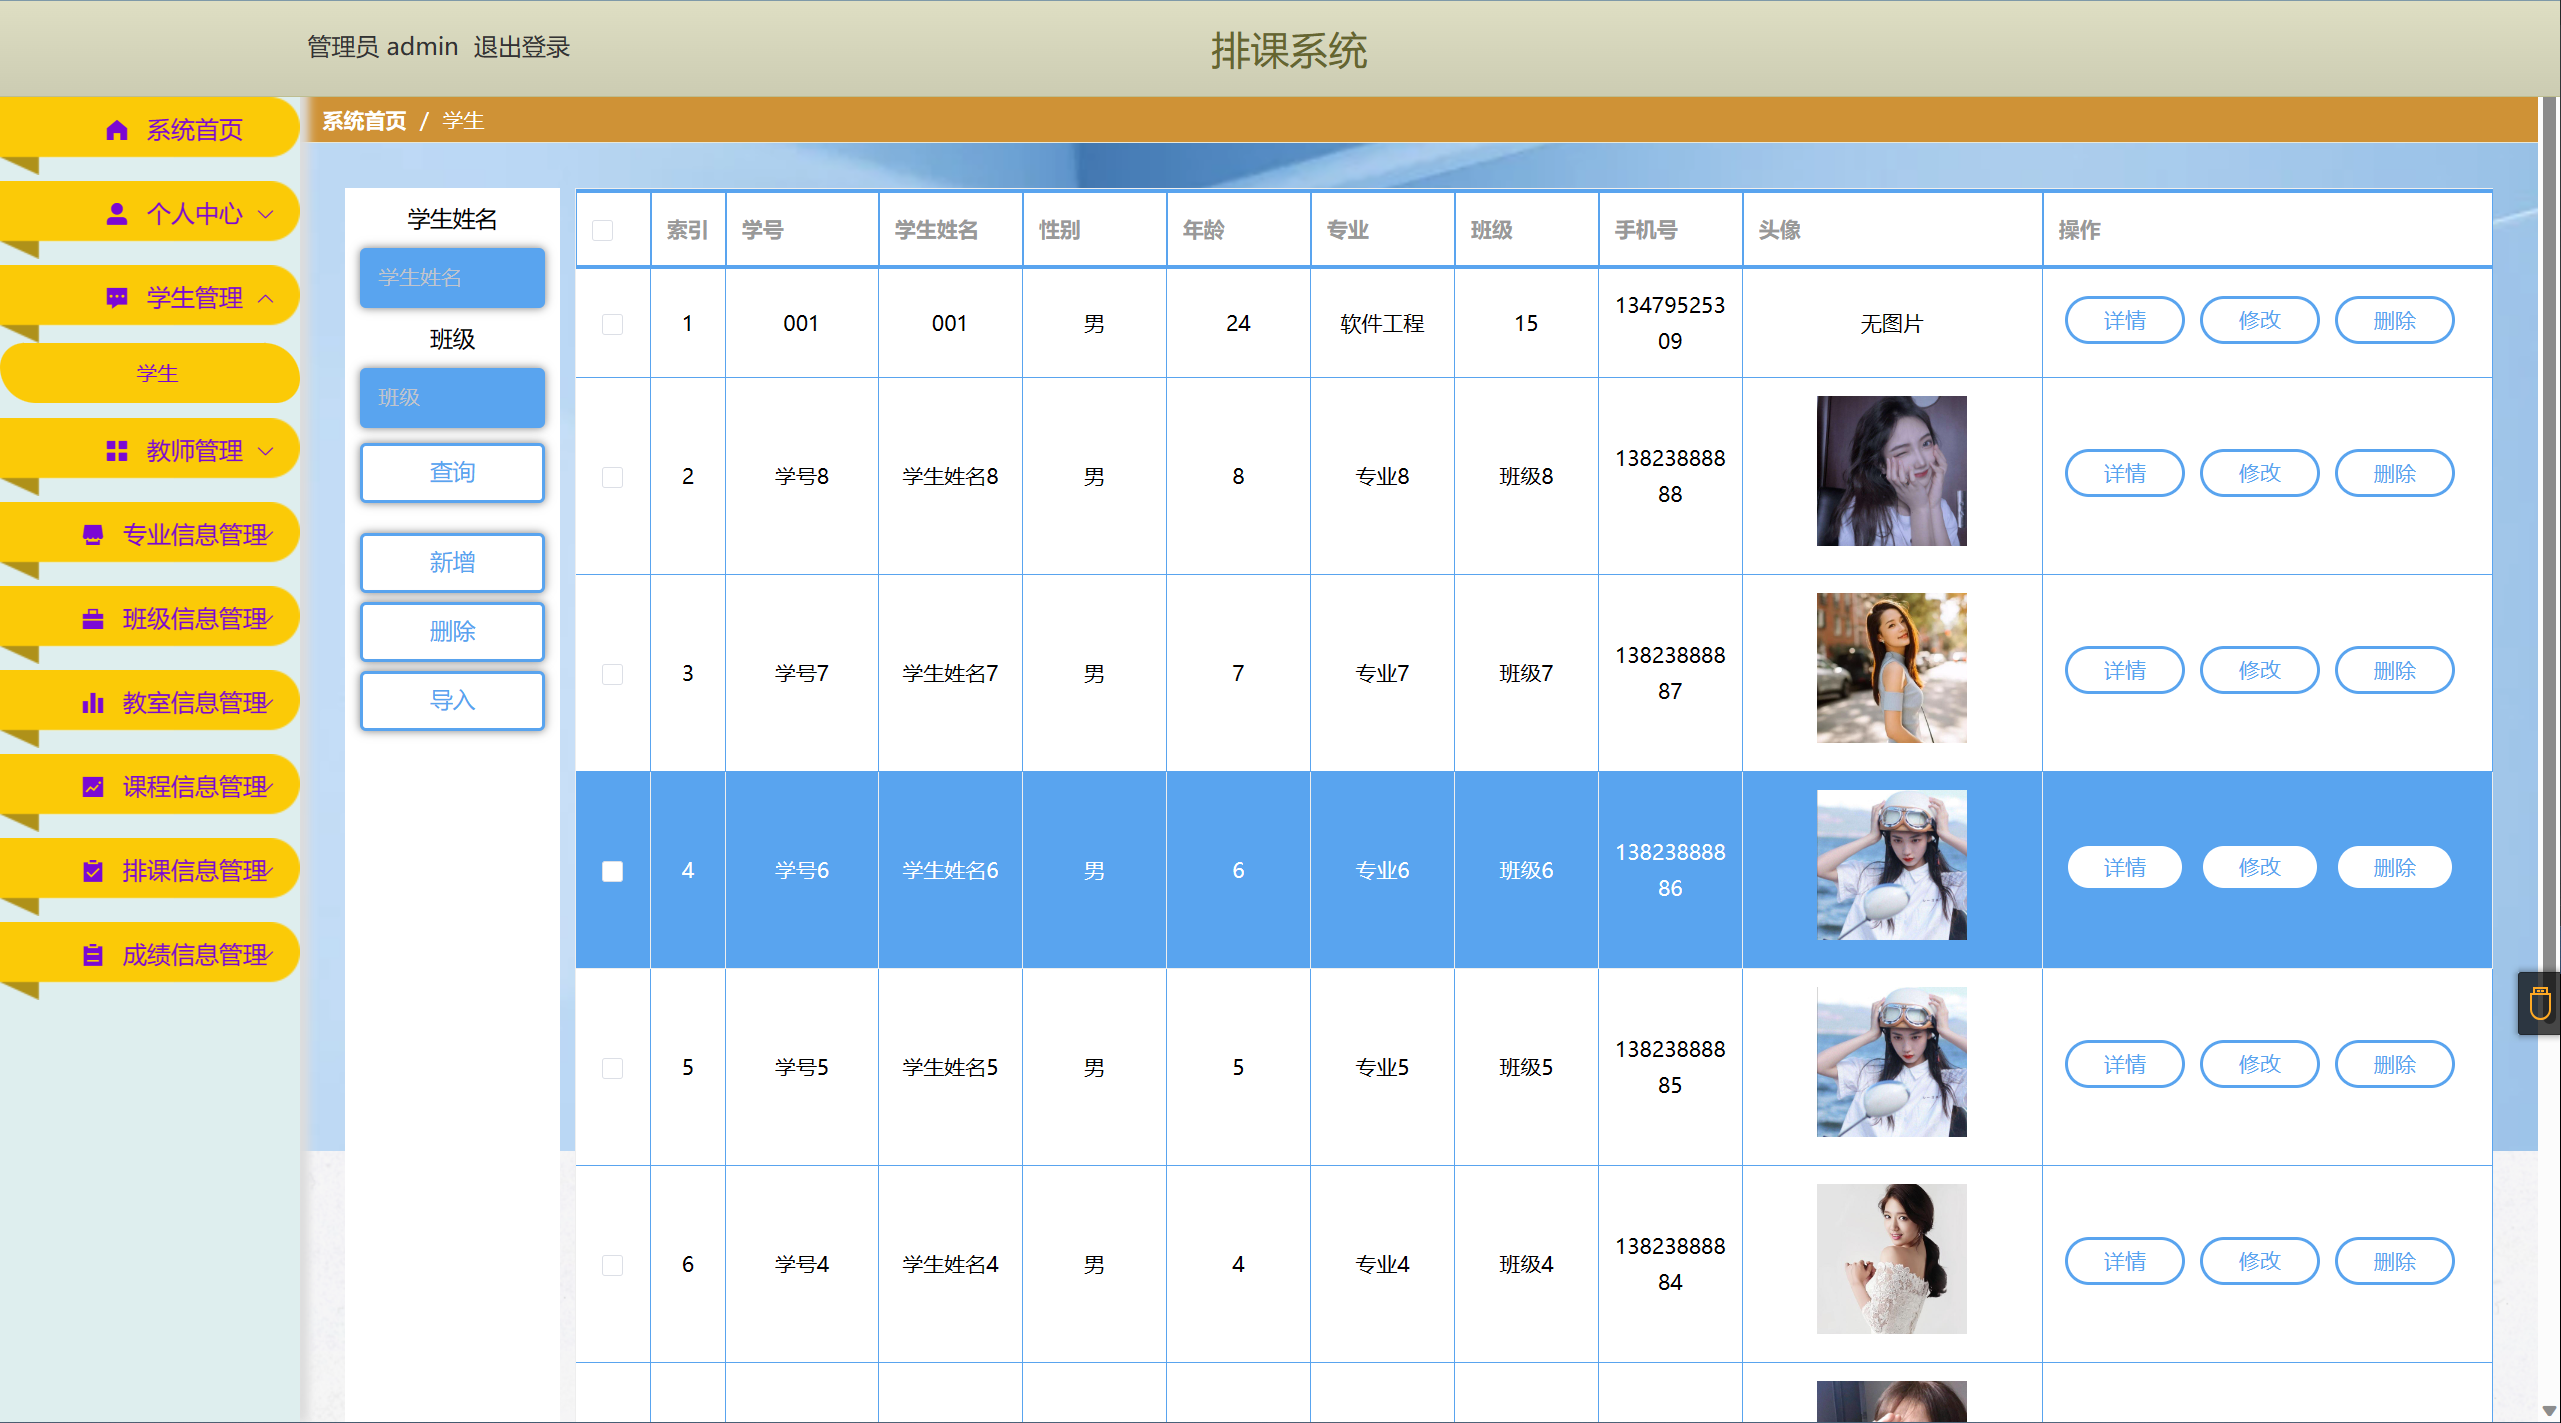This screenshot has height=1423, width=2561.
Task: Click the chat icon beside 学生管理
Action: click(117, 298)
